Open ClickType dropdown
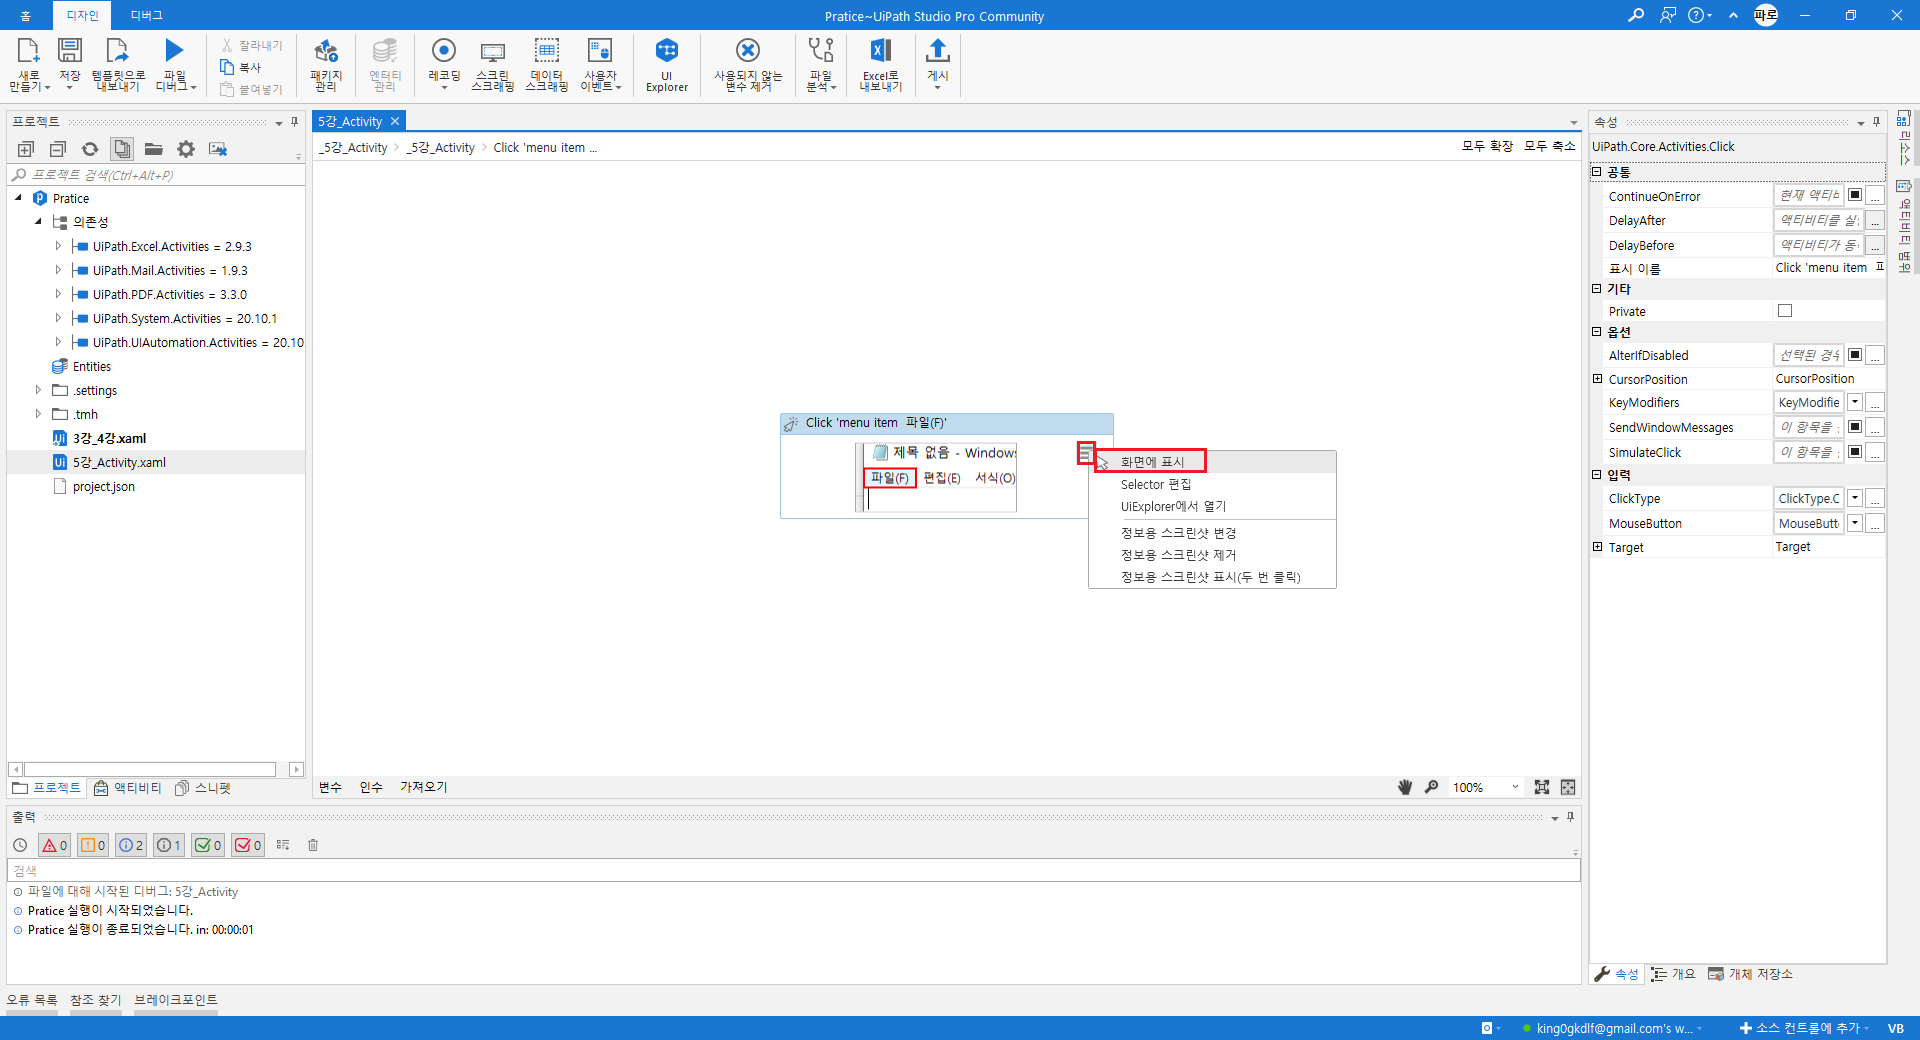The height and width of the screenshot is (1040, 1920). coord(1855,498)
